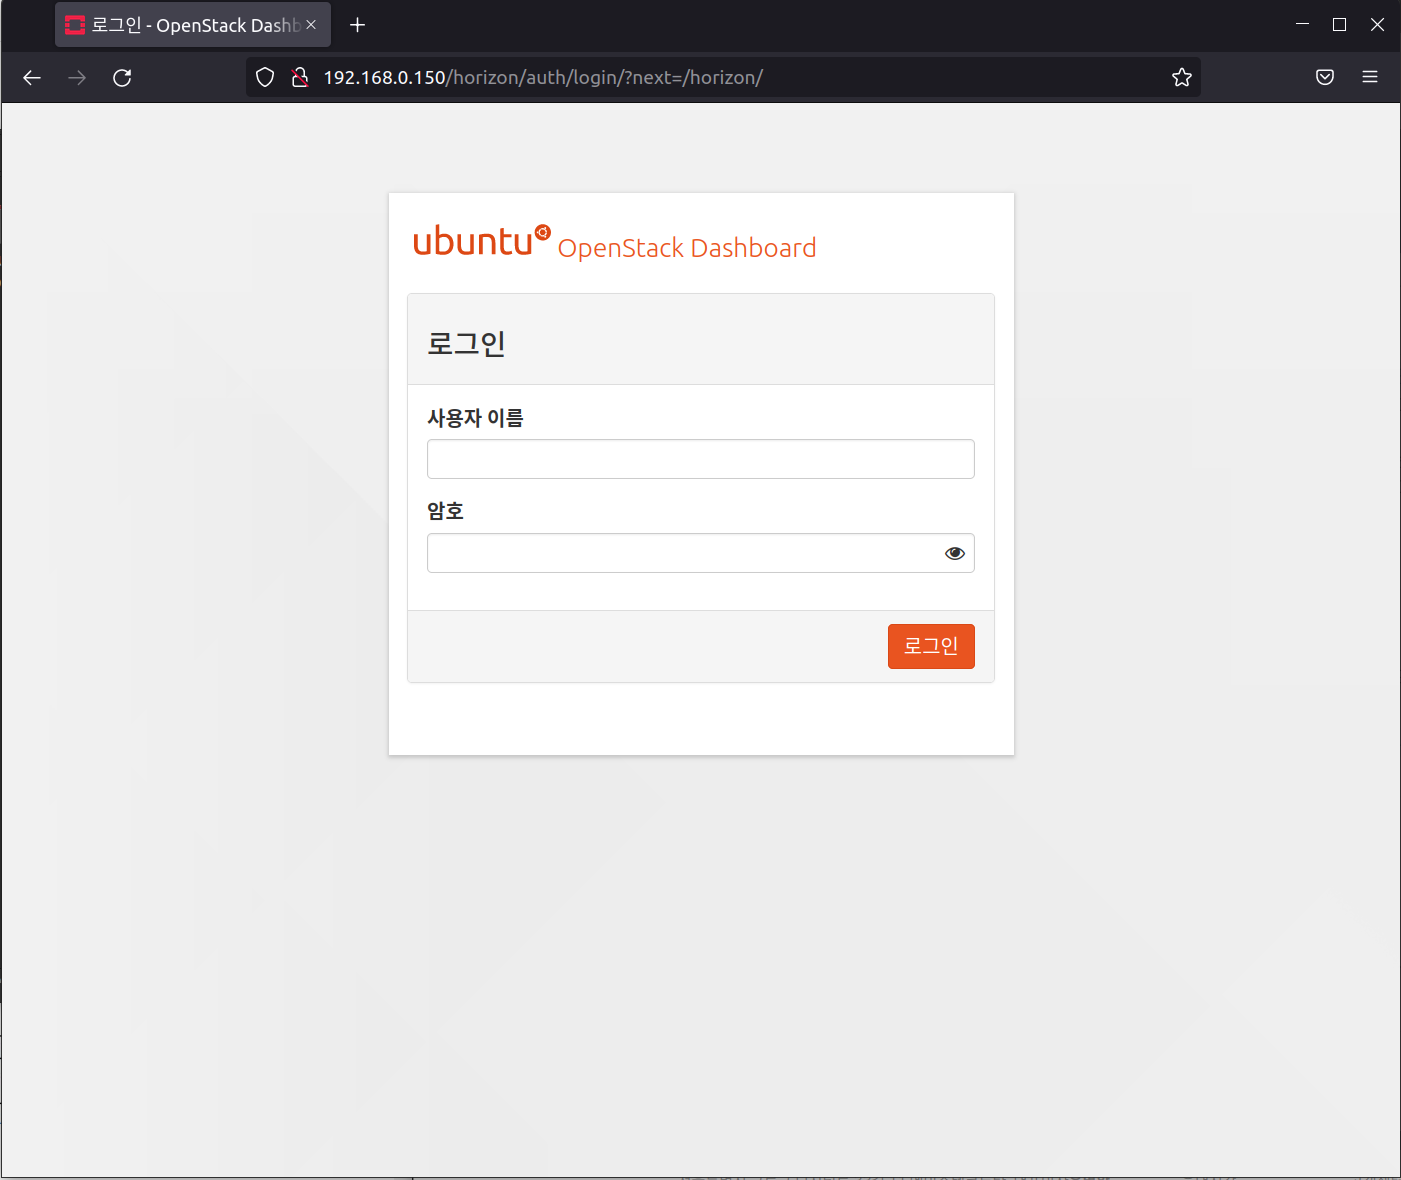The width and height of the screenshot is (1401, 1180).
Task: Go back using the browser back arrow
Action: 32,78
